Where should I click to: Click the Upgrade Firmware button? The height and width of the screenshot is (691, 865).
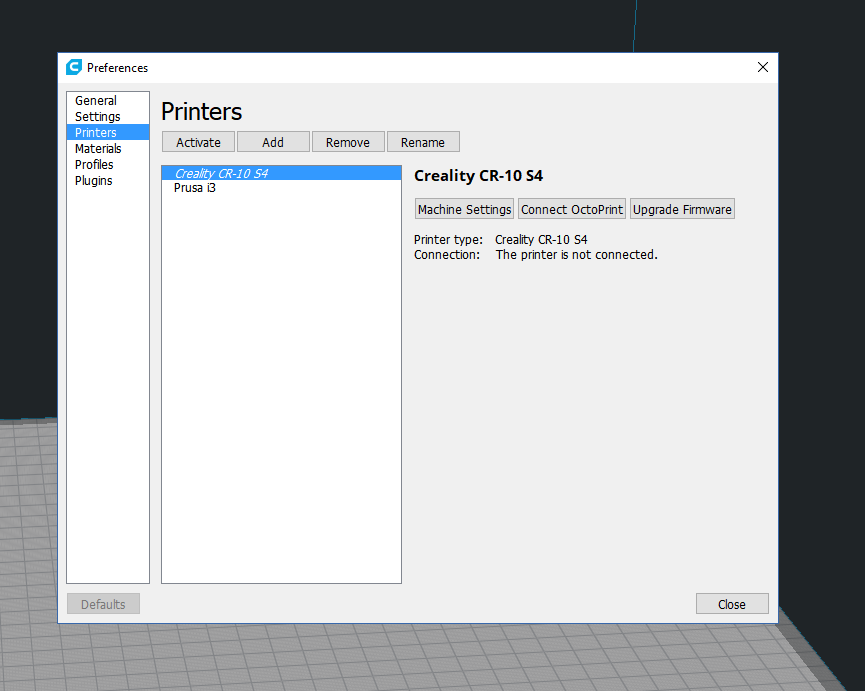point(682,209)
